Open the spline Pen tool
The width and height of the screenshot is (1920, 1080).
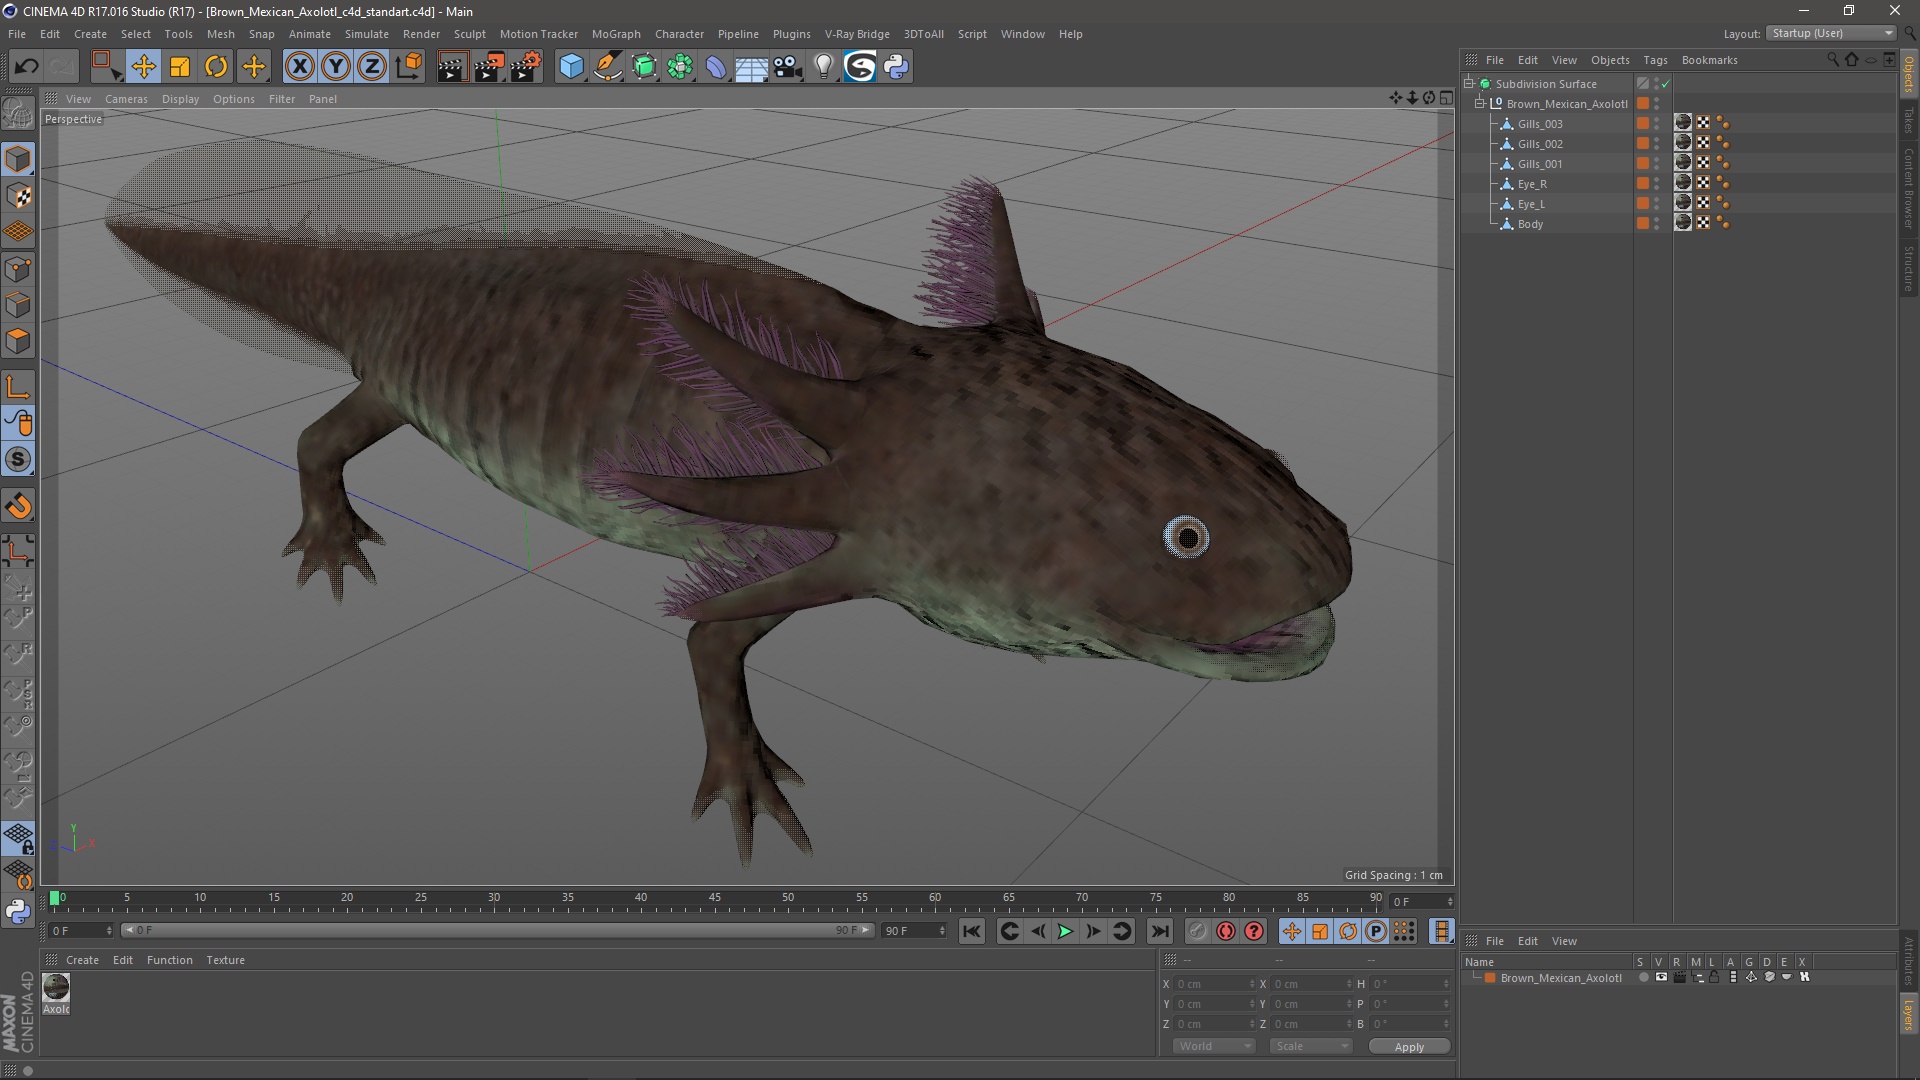pos(607,67)
